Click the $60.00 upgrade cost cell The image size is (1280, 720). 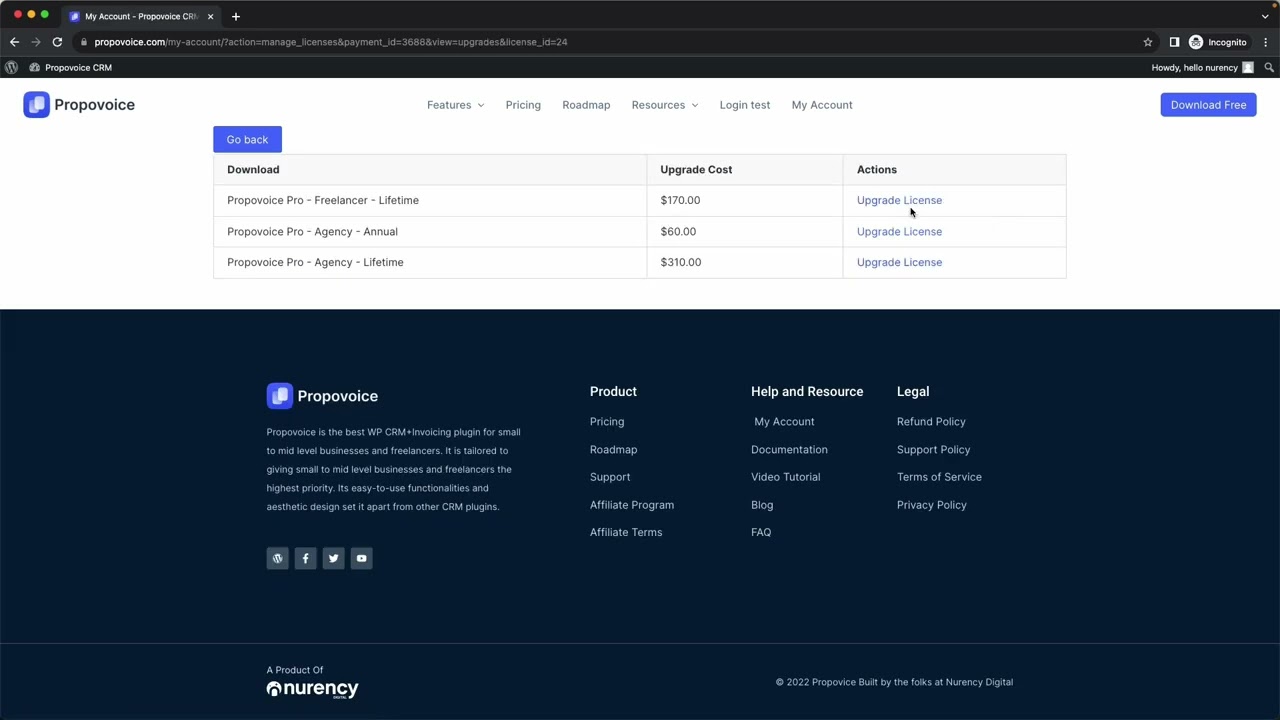click(x=744, y=231)
